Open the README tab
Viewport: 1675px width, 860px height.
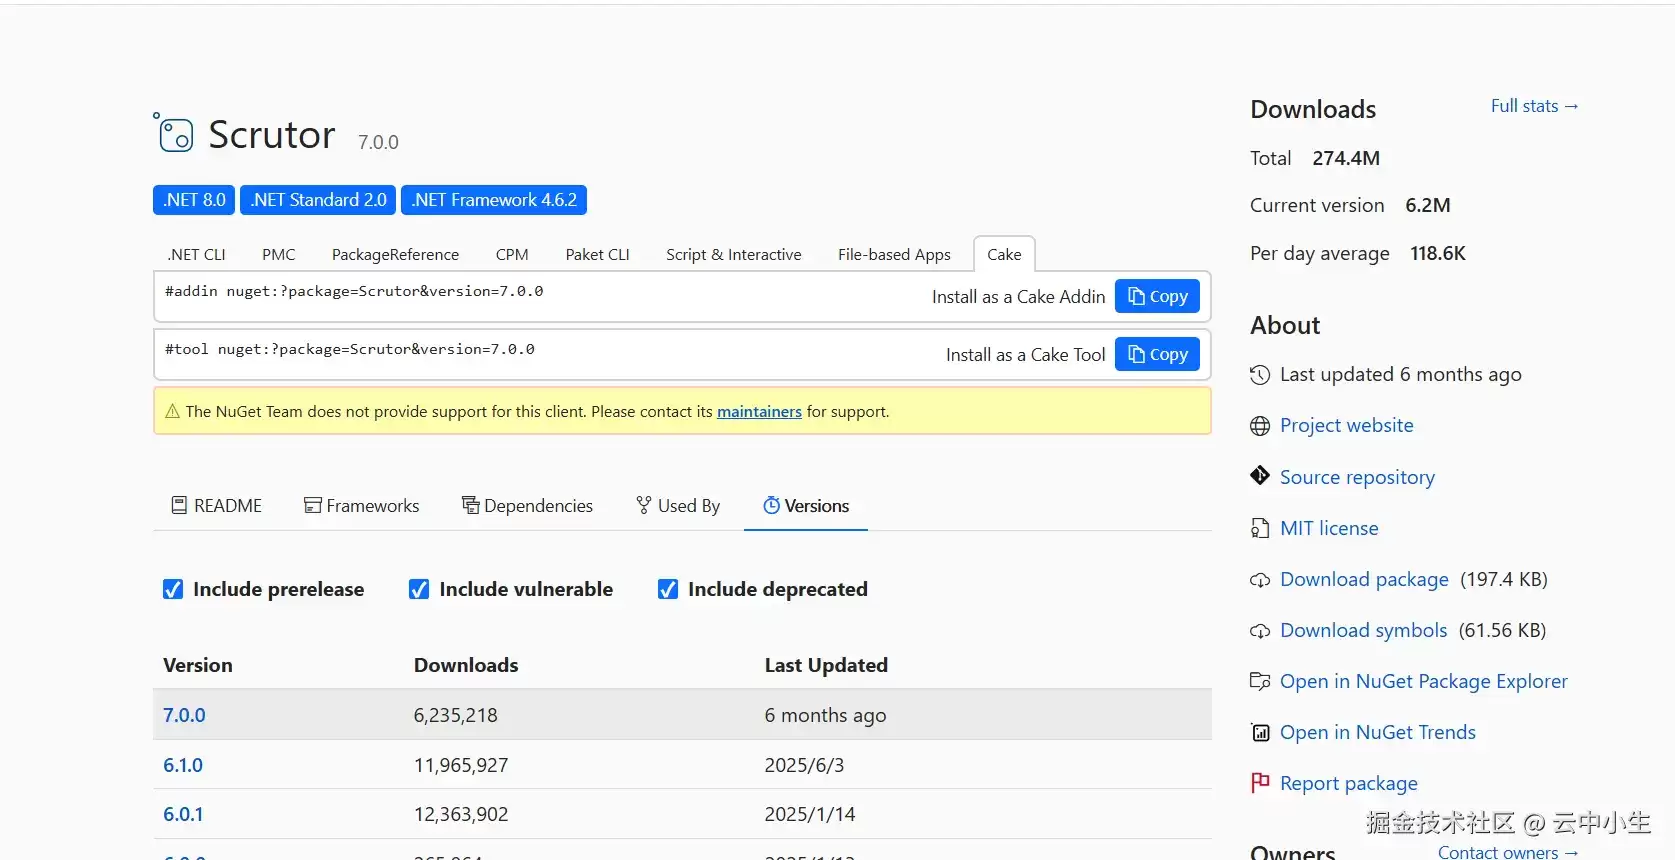point(217,505)
